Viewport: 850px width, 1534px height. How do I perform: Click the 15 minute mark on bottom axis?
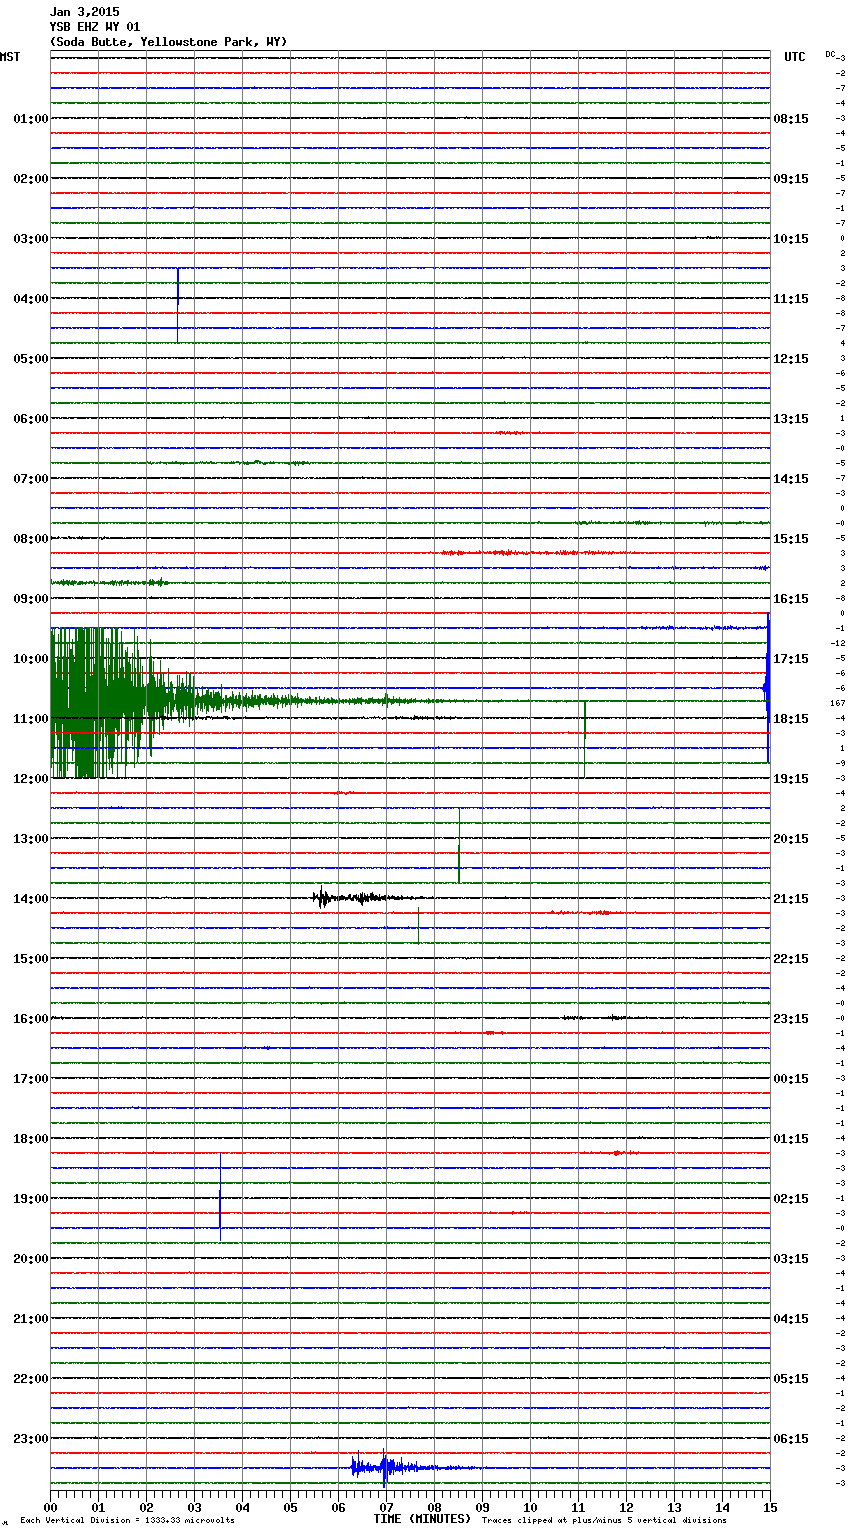click(x=769, y=1507)
